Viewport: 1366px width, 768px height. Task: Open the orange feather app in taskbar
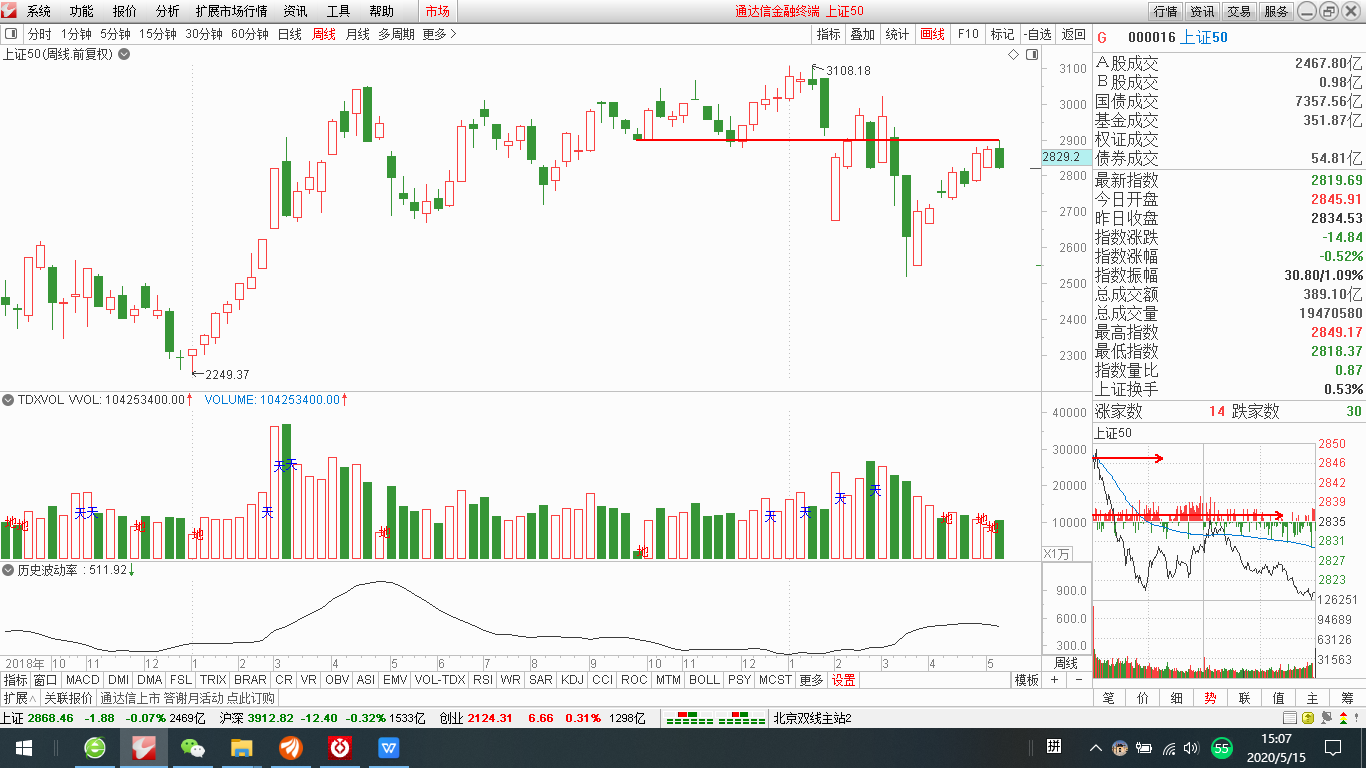pos(290,747)
